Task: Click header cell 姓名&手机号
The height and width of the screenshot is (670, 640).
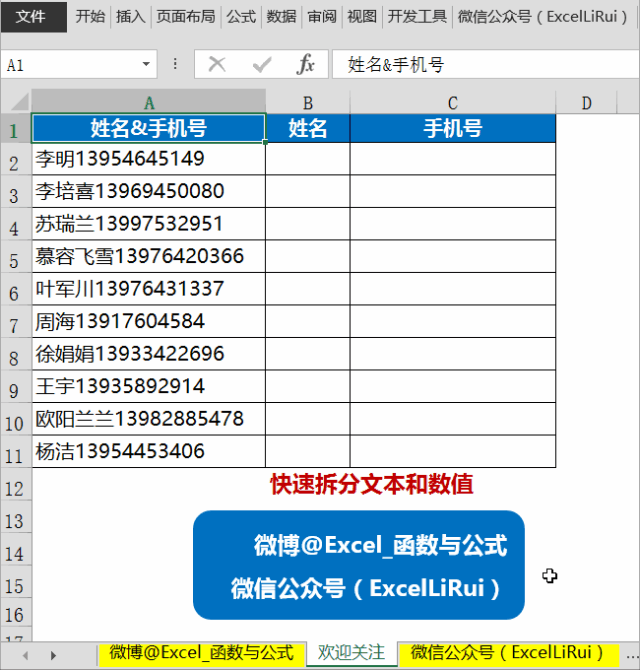Action: [148, 128]
